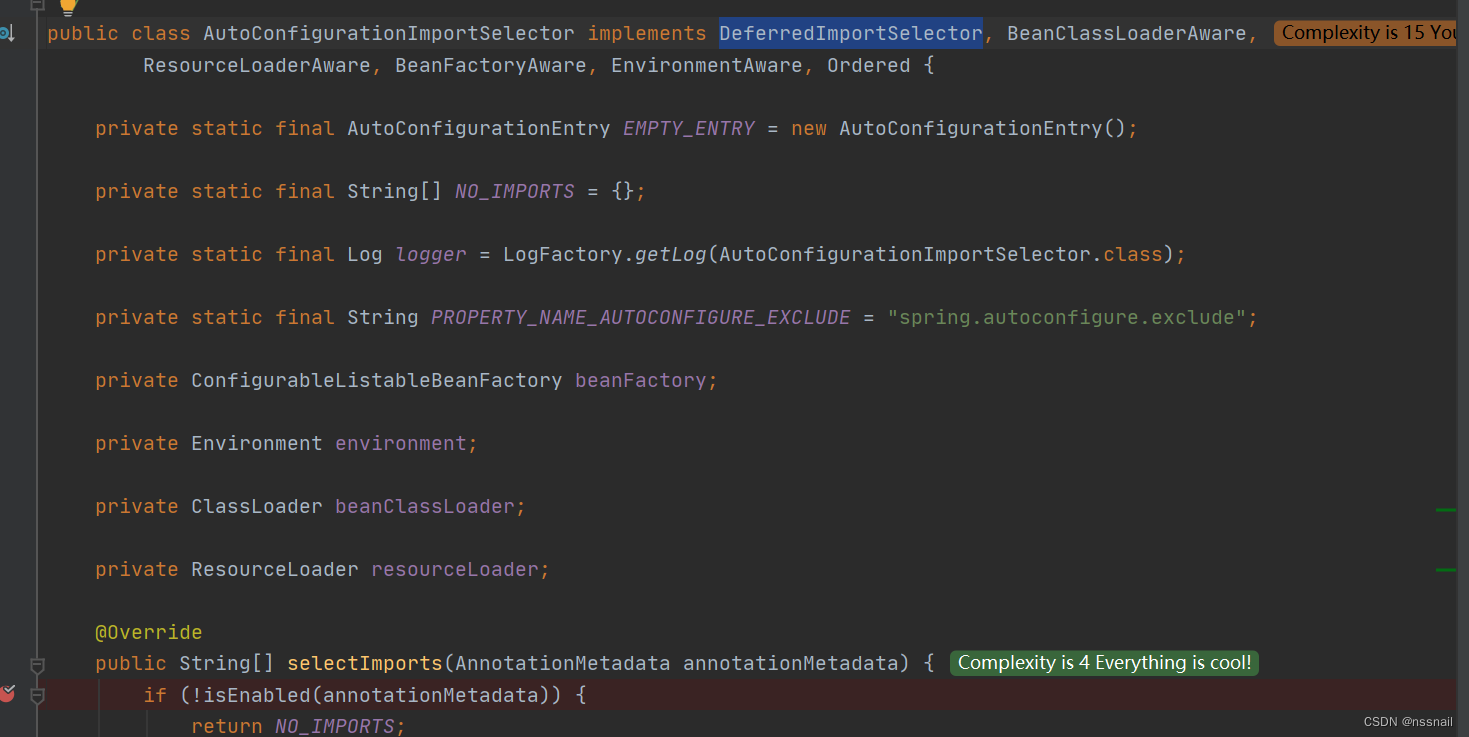The width and height of the screenshot is (1469, 737).
Task: Collapse the if (!isEnabled) block fold marker
Action: [x=37, y=695]
